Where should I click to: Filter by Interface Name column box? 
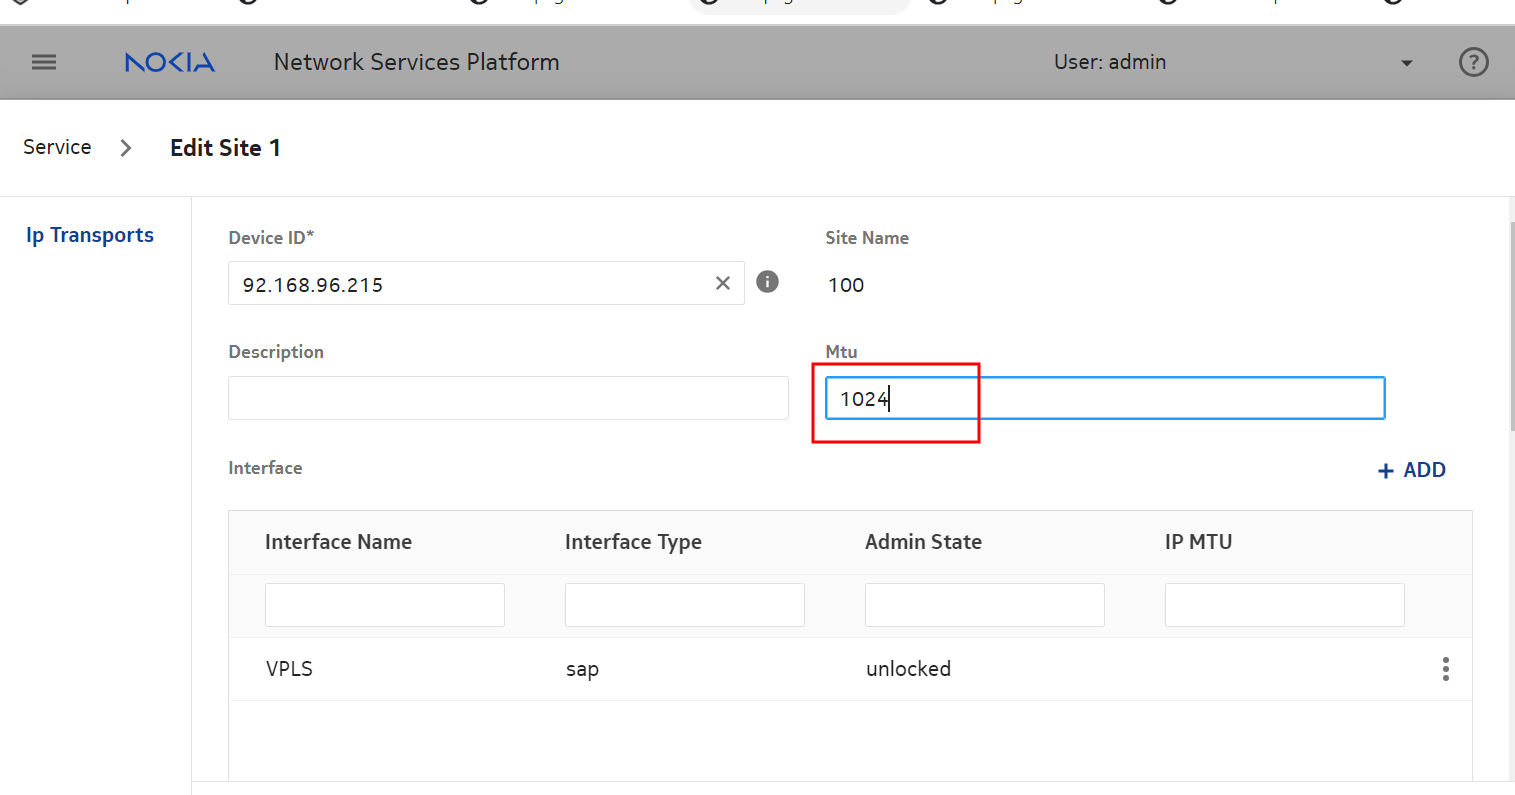pos(385,605)
